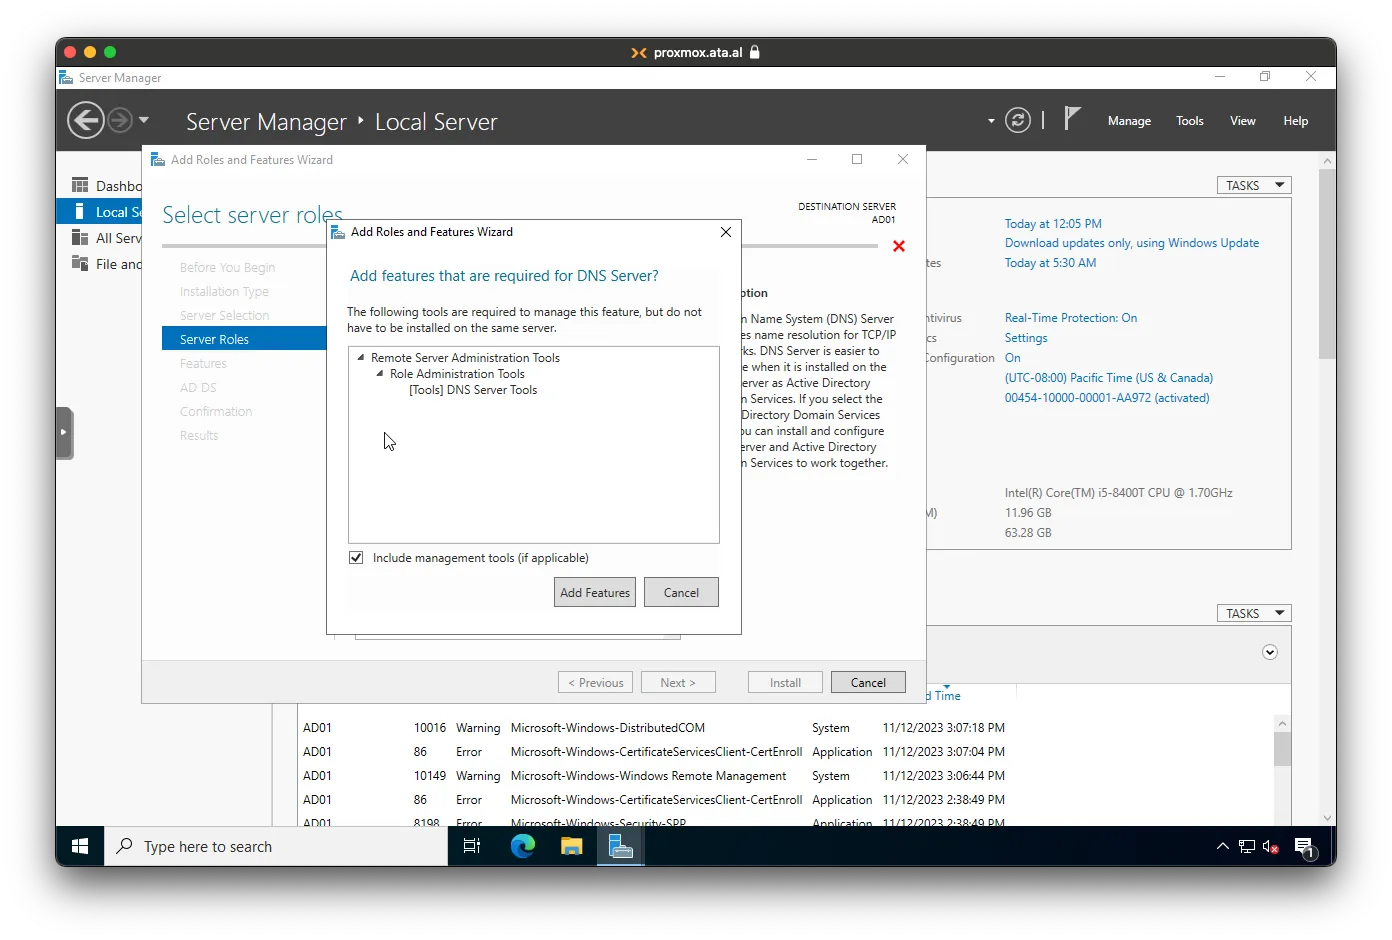Collapse Role Administration Tools node
The height and width of the screenshot is (940, 1392).
380,373
